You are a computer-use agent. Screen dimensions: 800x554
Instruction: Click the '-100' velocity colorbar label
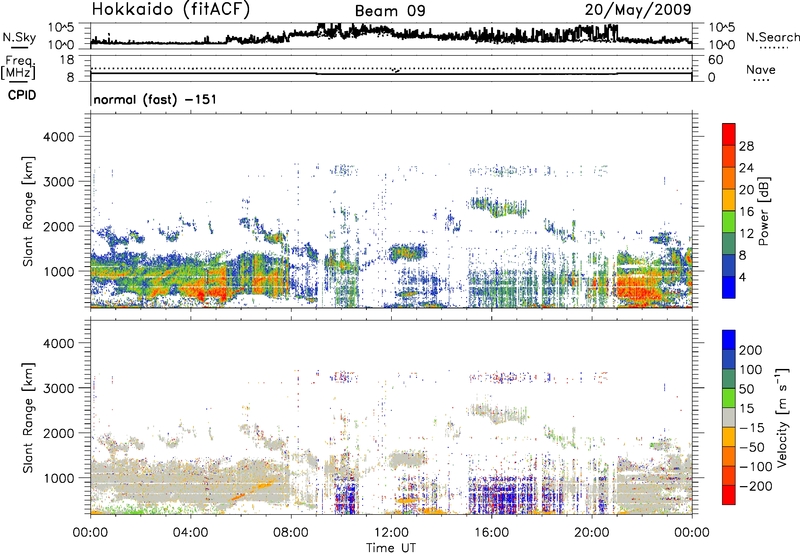[x=755, y=467]
